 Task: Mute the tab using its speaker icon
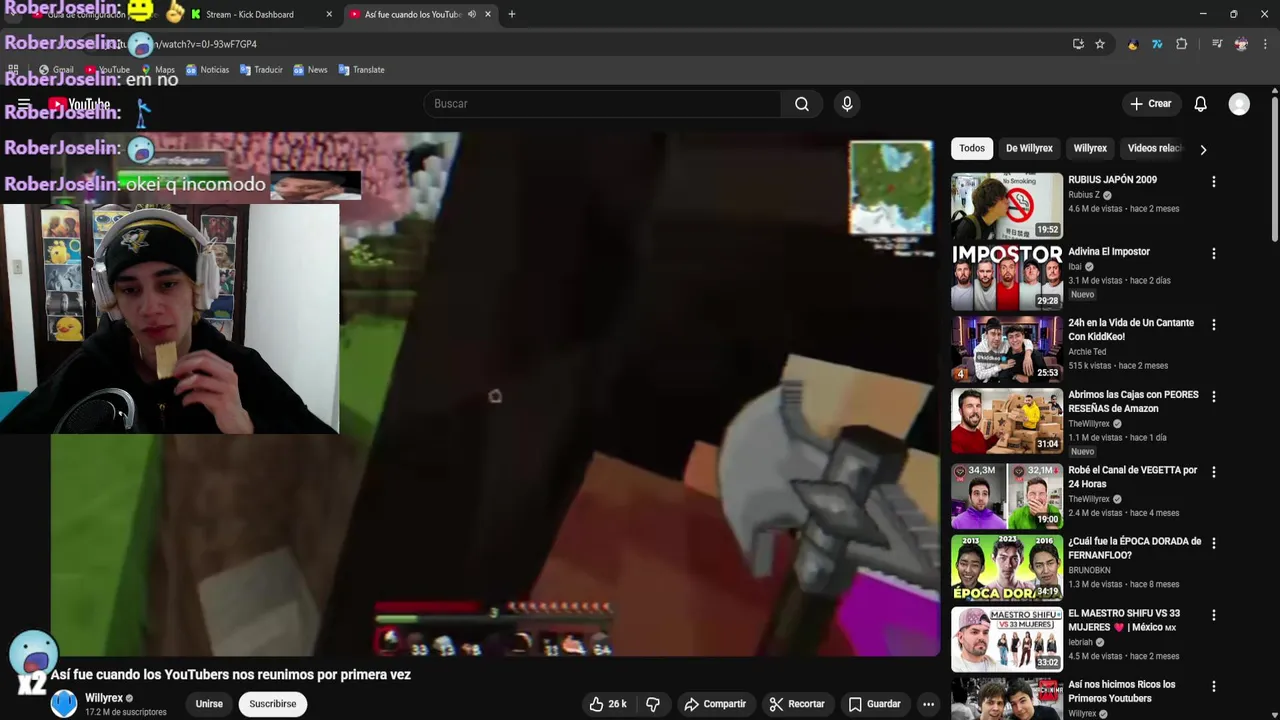(x=471, y=14)
